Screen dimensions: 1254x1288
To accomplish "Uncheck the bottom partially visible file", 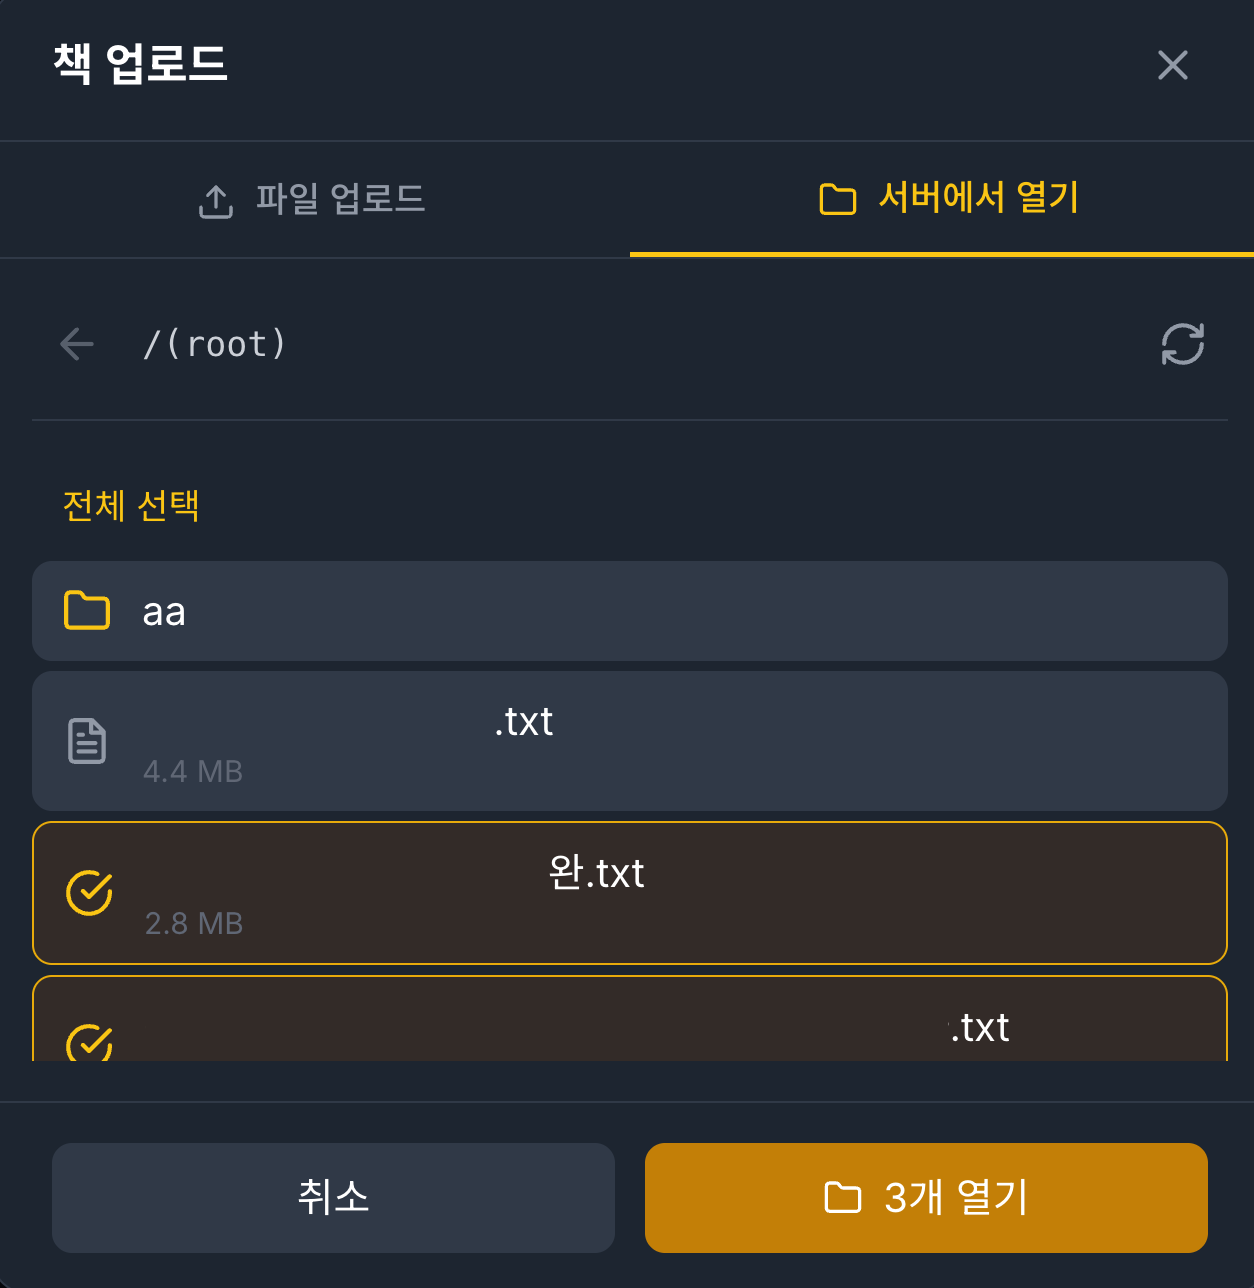I will 89,1043.
